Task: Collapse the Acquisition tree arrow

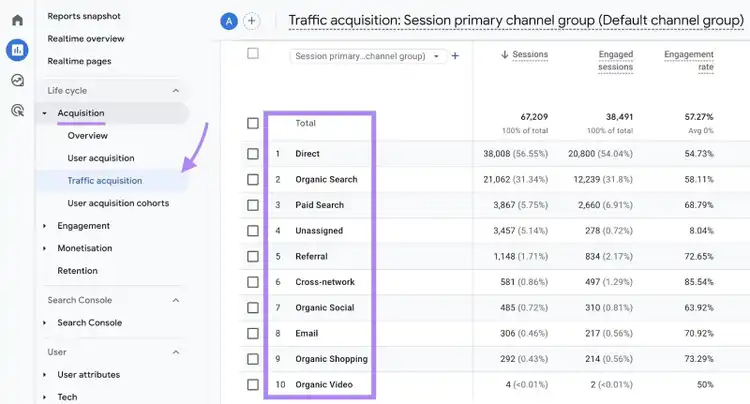Action: coord(44,113)
